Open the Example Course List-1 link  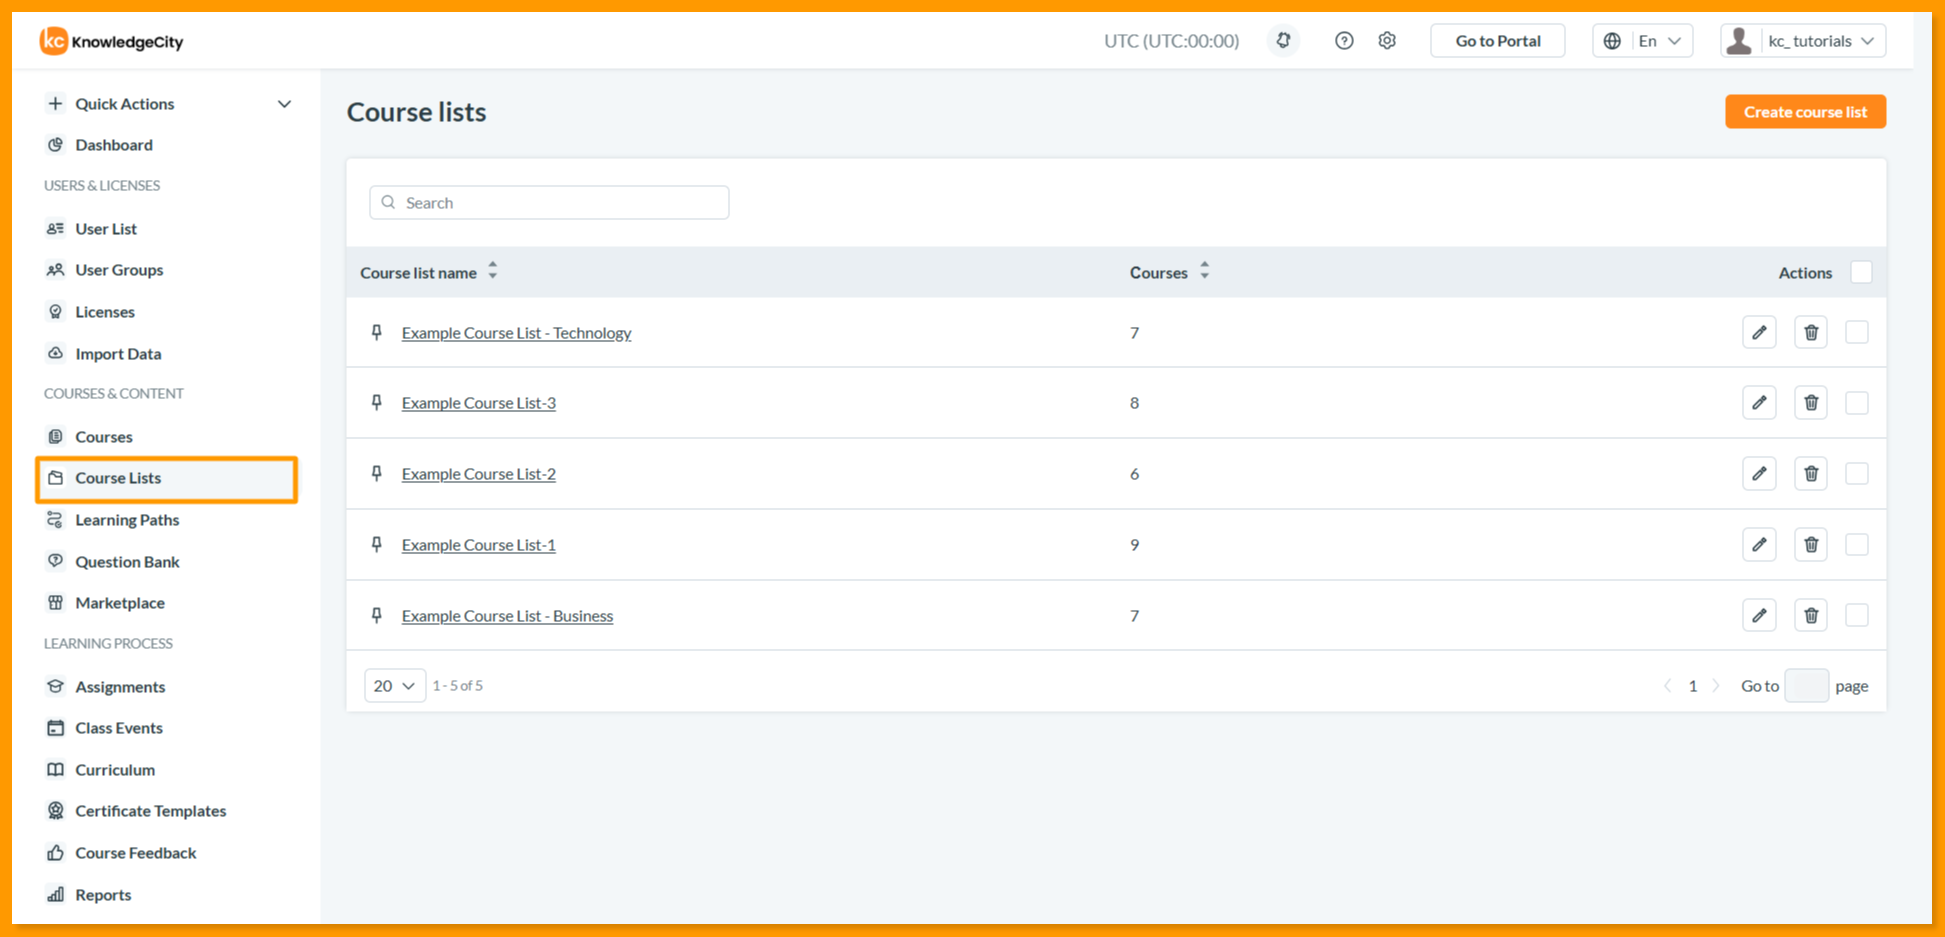click(x=478, y=545)
